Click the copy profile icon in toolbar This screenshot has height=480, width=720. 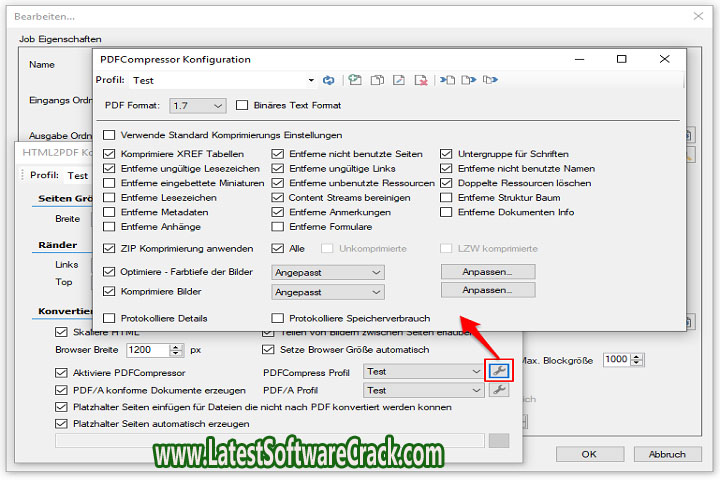pyautogui.click(x=376, y=80)
